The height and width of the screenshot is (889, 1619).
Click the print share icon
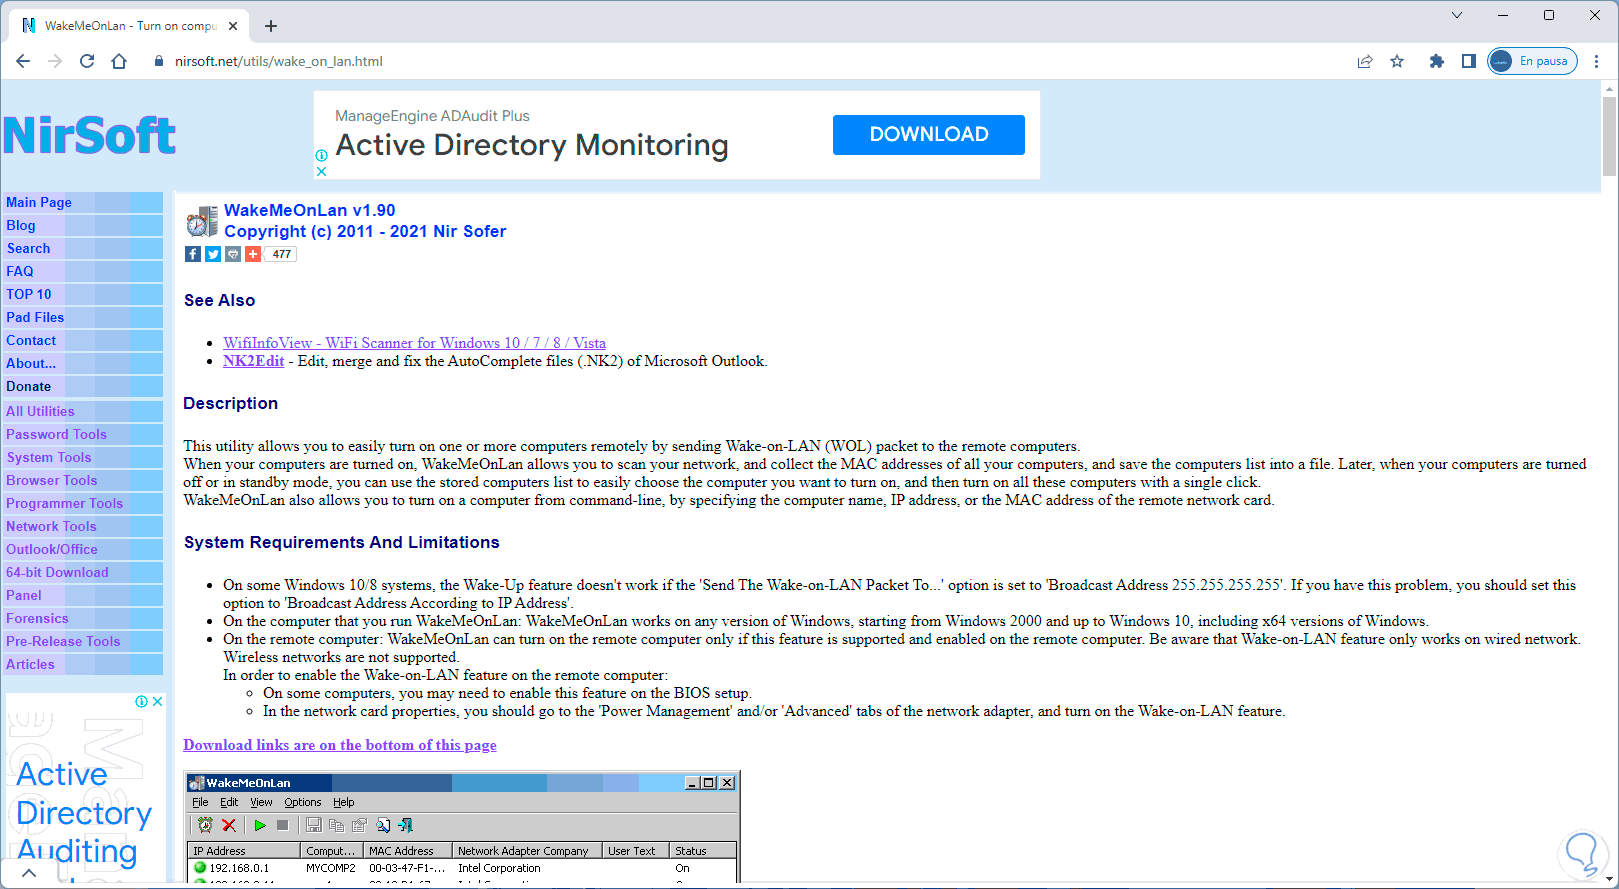point(233,254)
